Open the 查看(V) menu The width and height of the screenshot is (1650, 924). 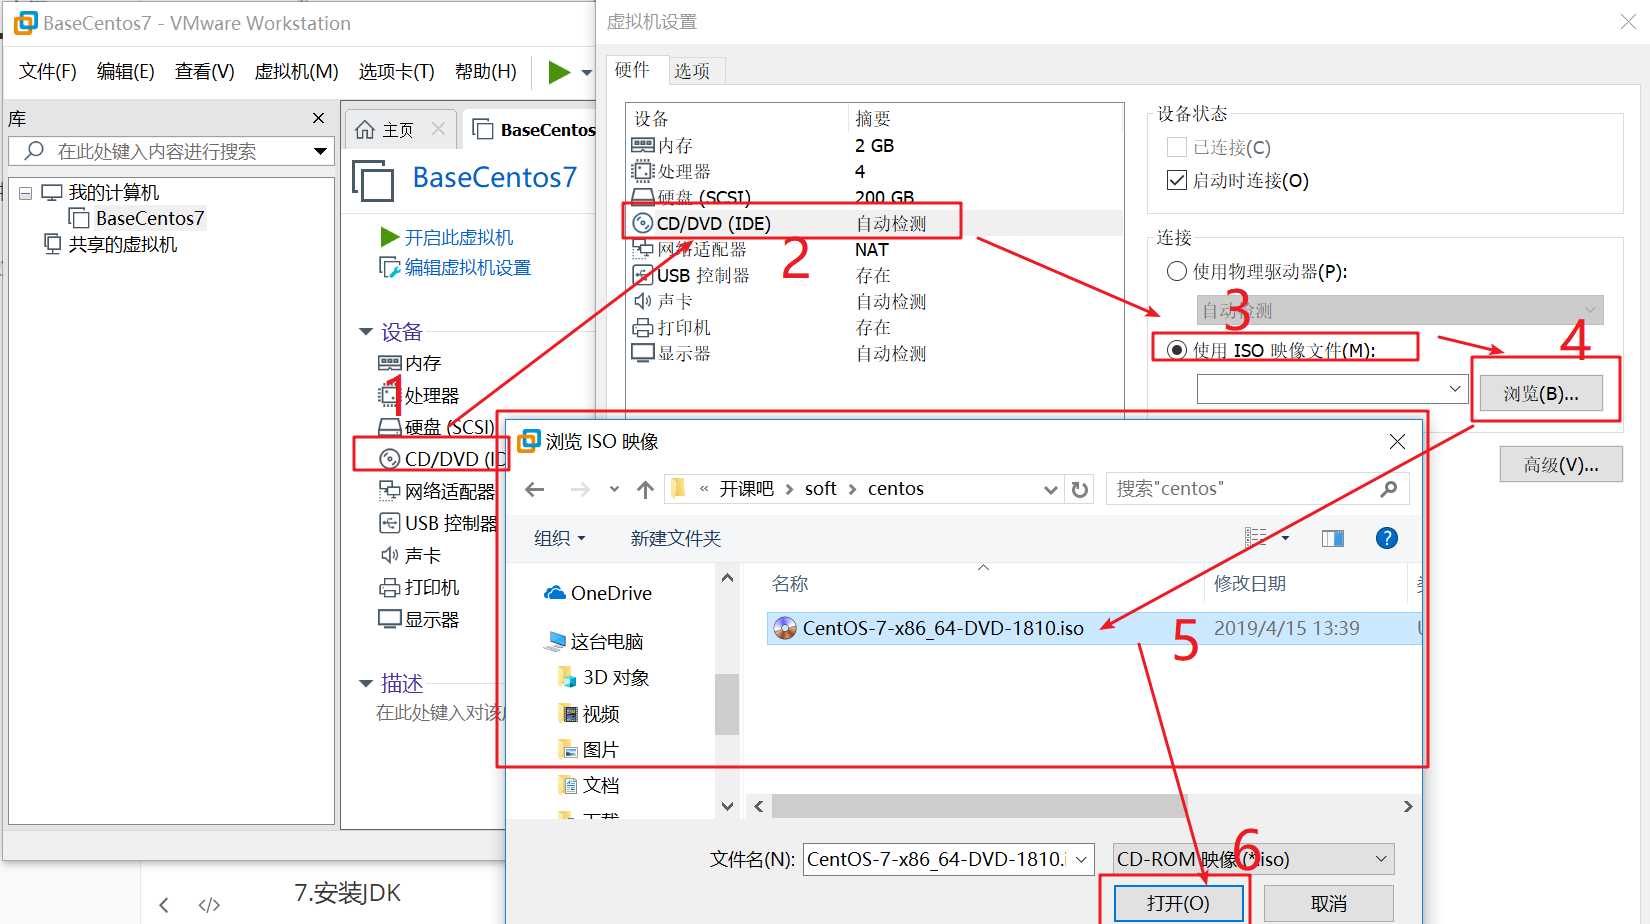pyautogui.click(x=204, y=72)
